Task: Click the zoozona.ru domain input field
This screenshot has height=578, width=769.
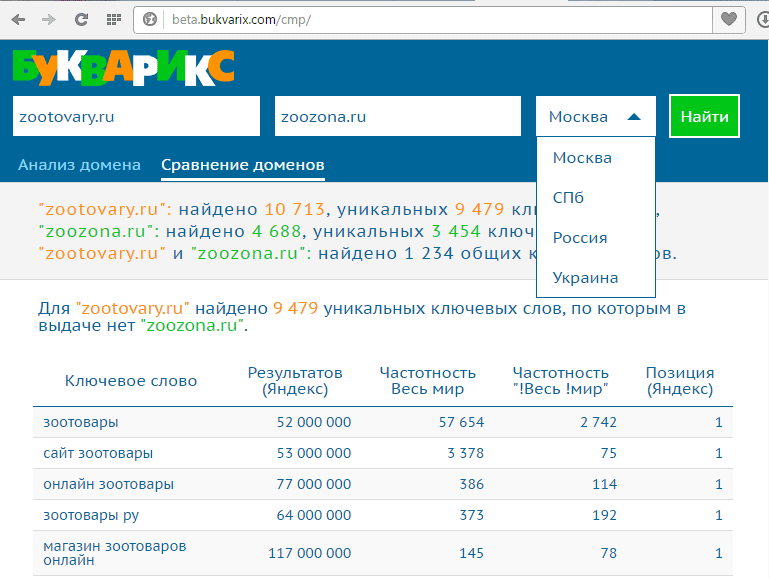Action: (398, 116)
